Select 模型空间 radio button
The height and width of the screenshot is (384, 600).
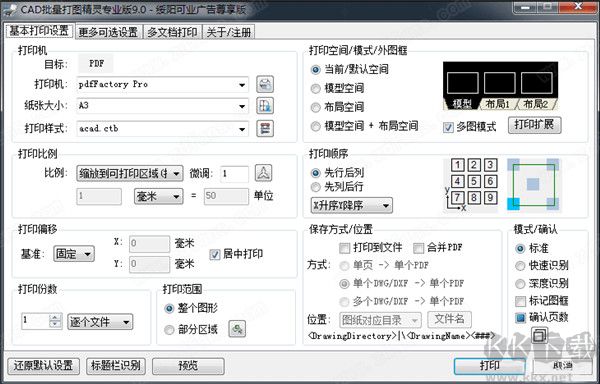point(315,89)
